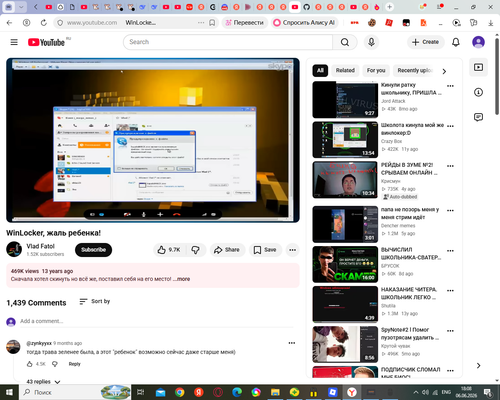Like the @zynkyyxx comment
This screenshot has width=500, height=400.
pos(30,364)
